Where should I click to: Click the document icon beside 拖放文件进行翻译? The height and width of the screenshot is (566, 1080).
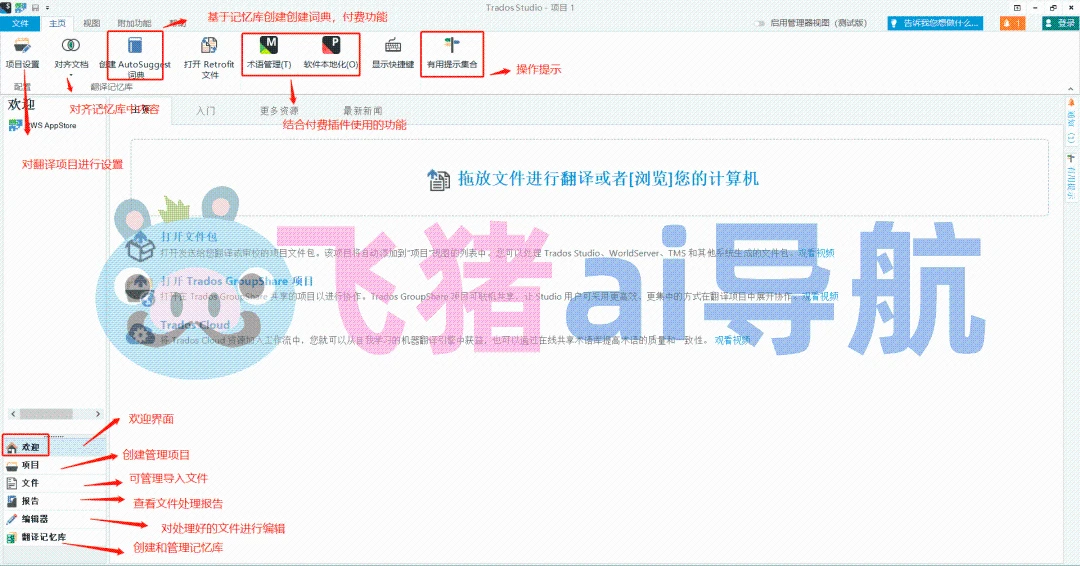click(x=438, y=180)
